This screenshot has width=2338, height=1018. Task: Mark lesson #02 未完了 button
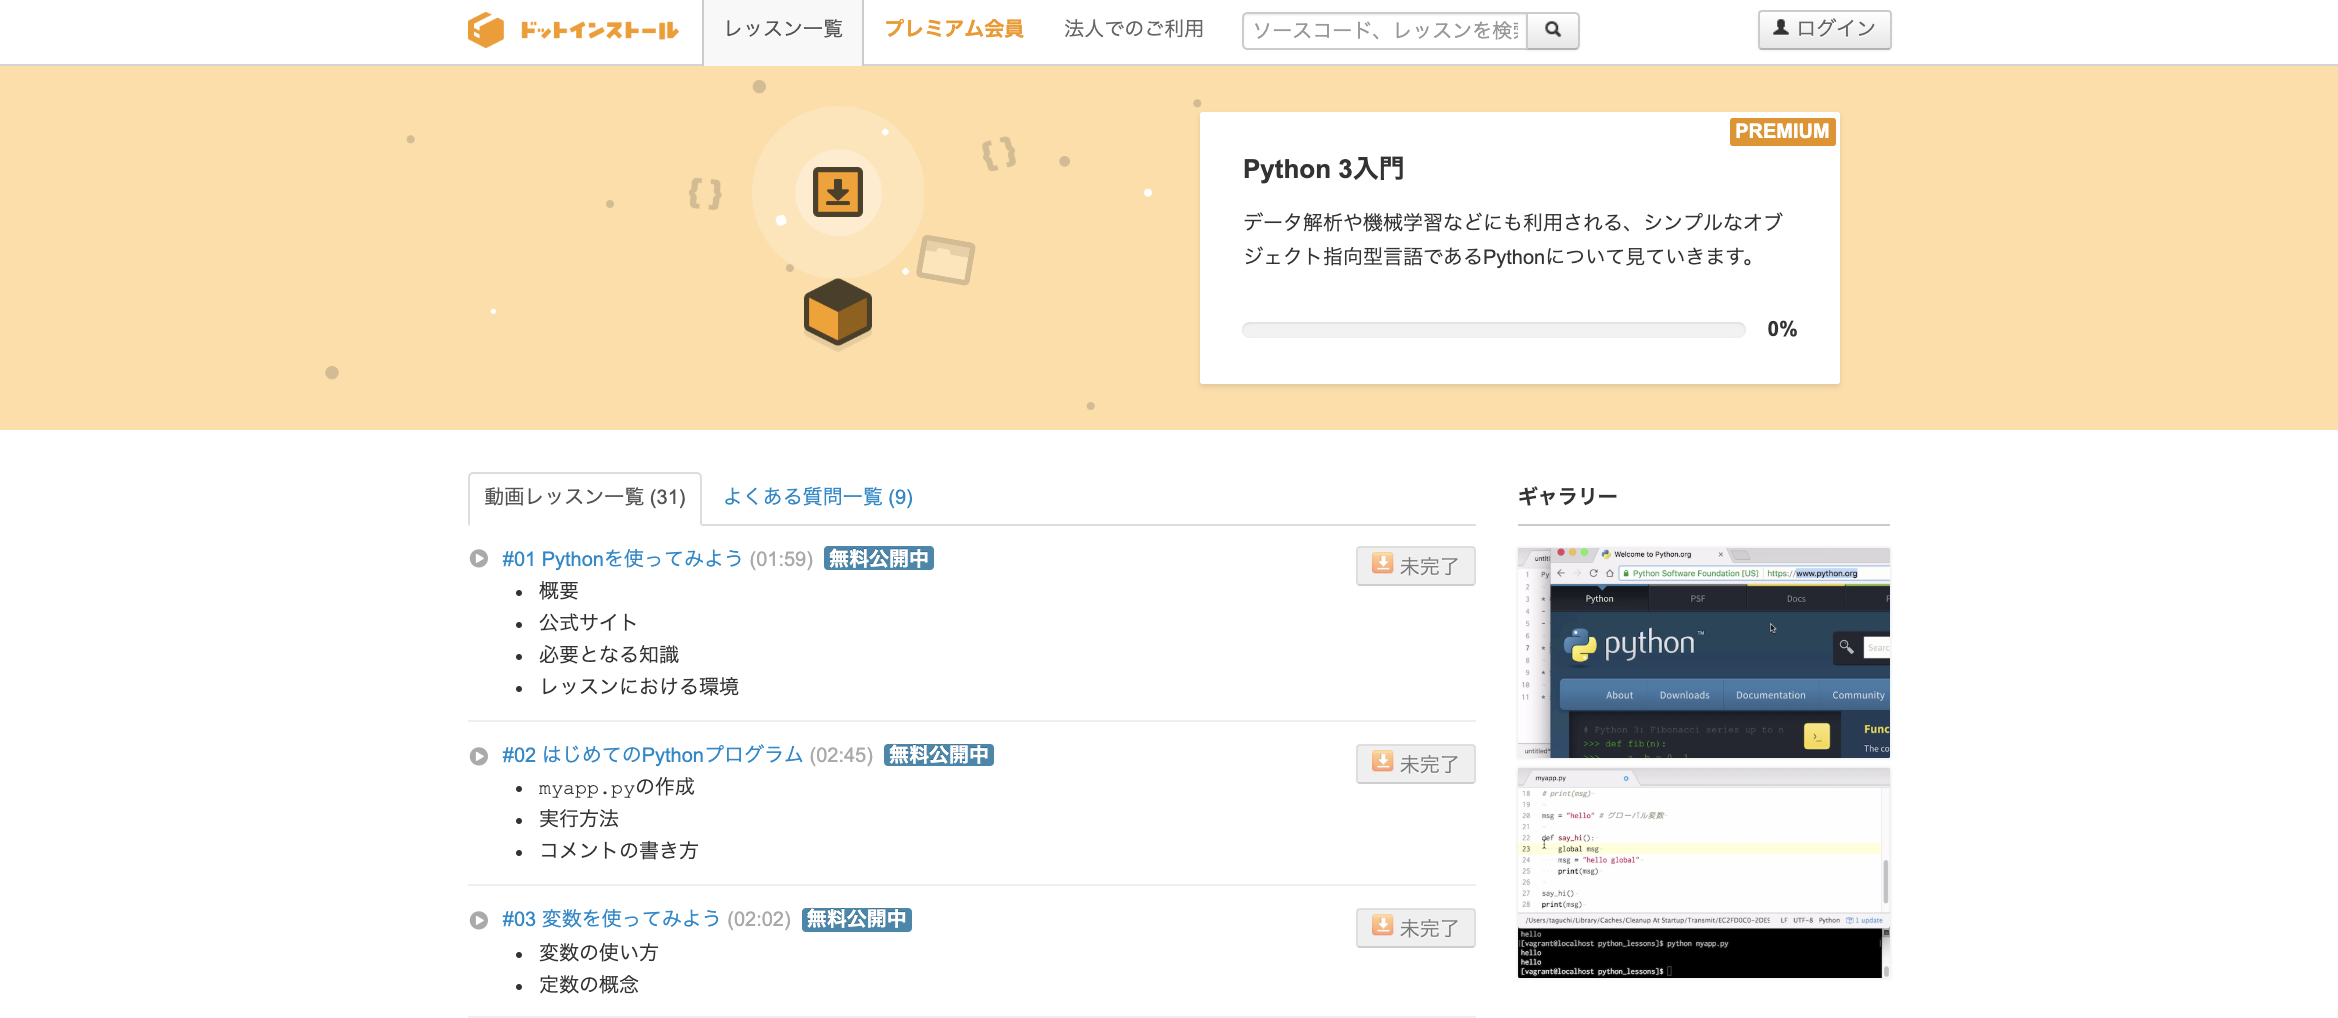(1416, 764)
